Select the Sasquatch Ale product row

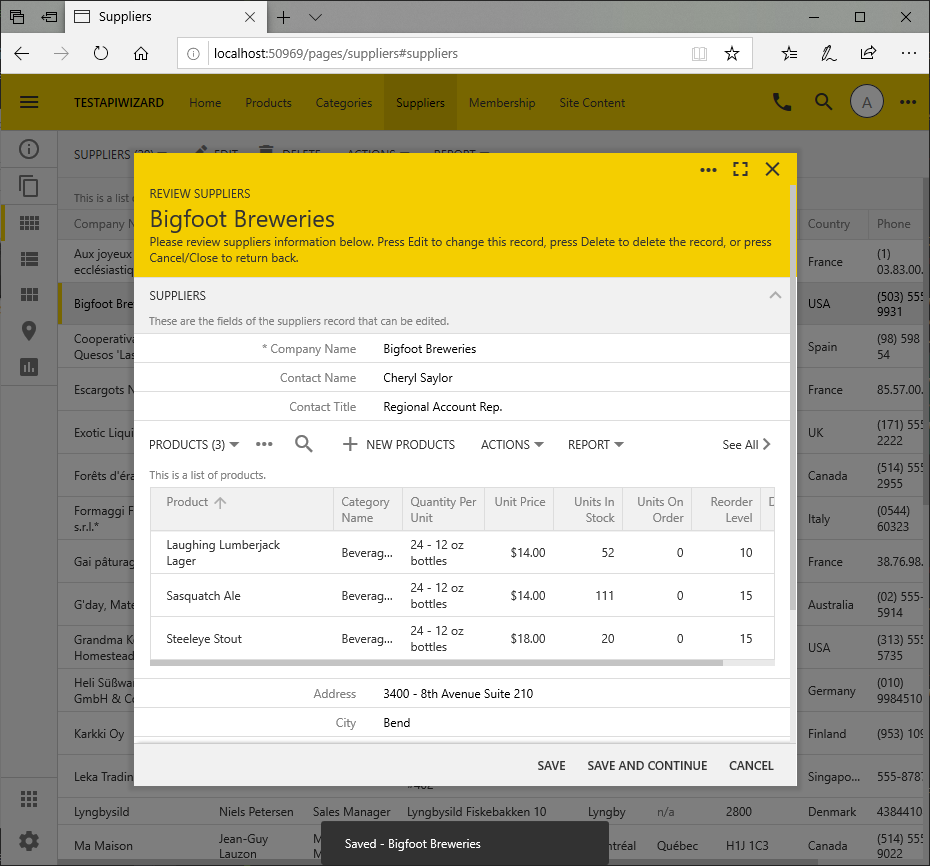[462, 596]
